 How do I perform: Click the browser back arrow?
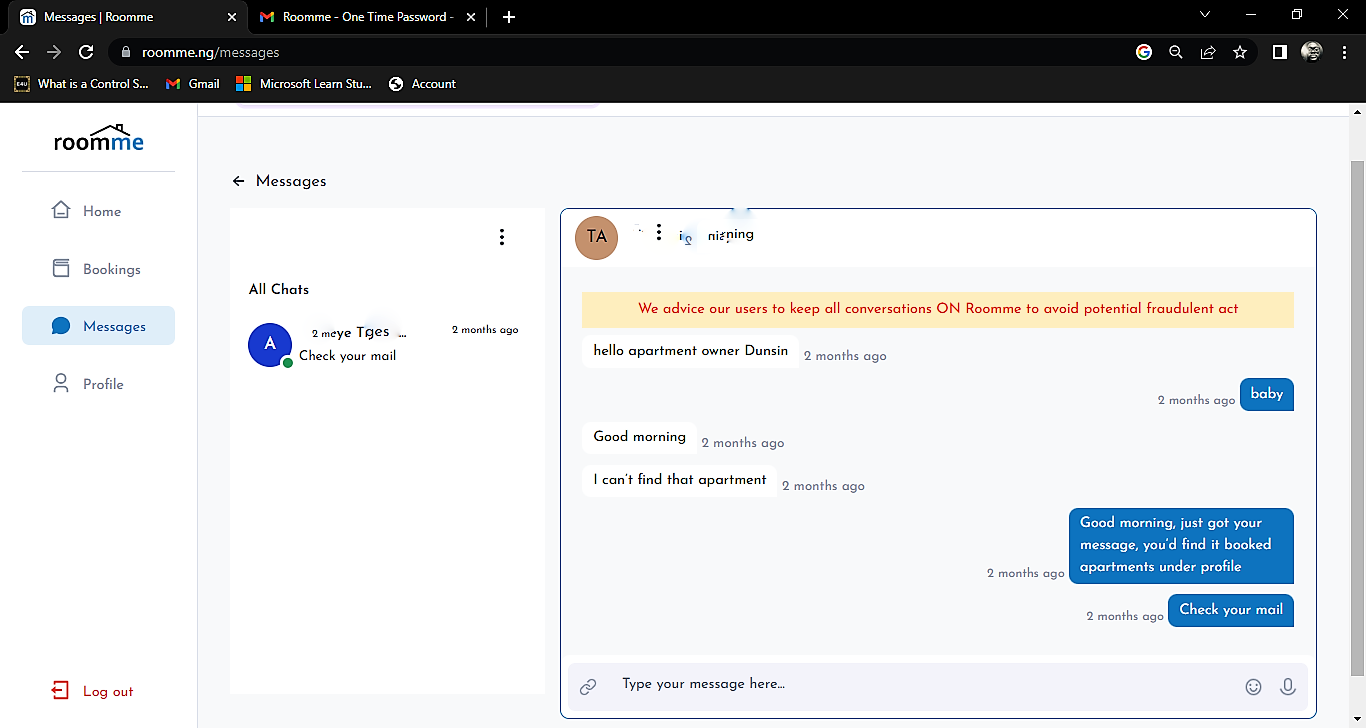click(x=22, y=52)
